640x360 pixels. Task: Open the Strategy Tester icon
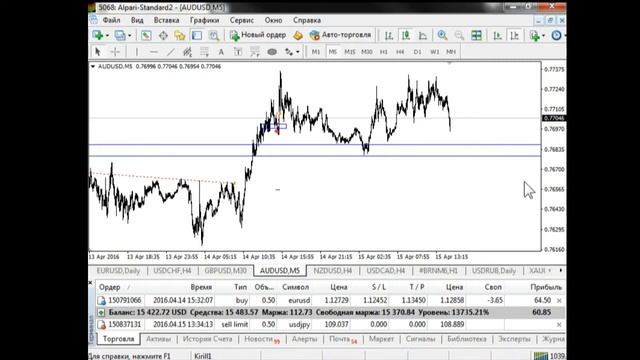coord(213,36)
